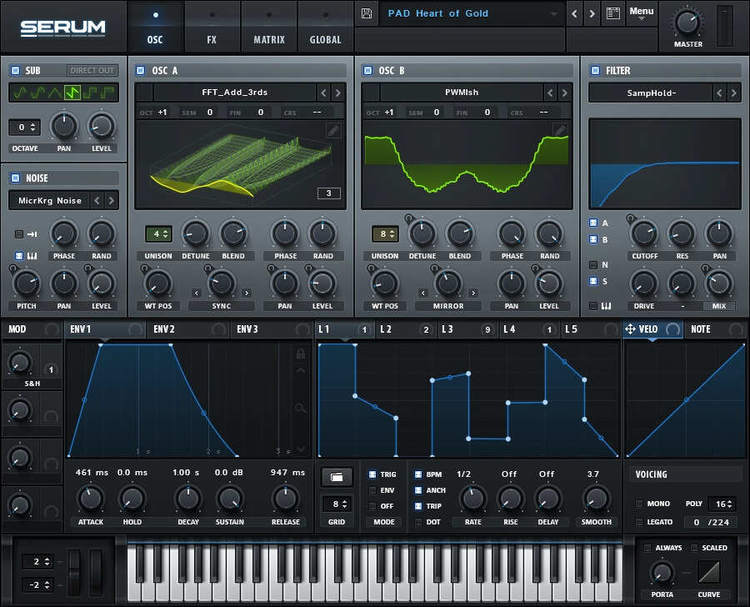Select the ENV 2 tab
The height and width of the screenshot is (607, 750).
(189, 329)
